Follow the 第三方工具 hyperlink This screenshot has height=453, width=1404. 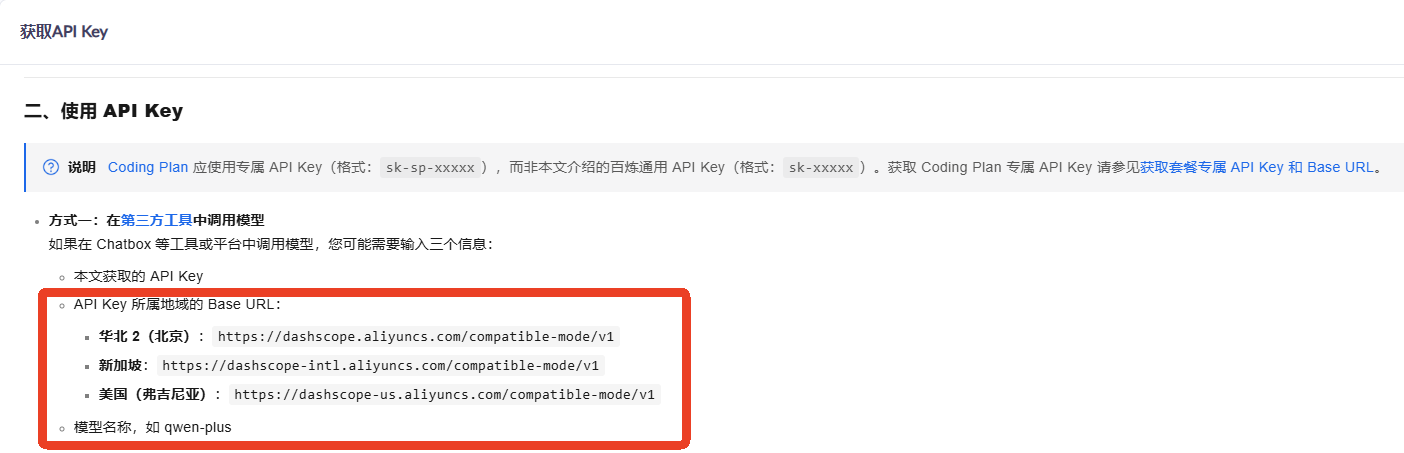(156, 220)
